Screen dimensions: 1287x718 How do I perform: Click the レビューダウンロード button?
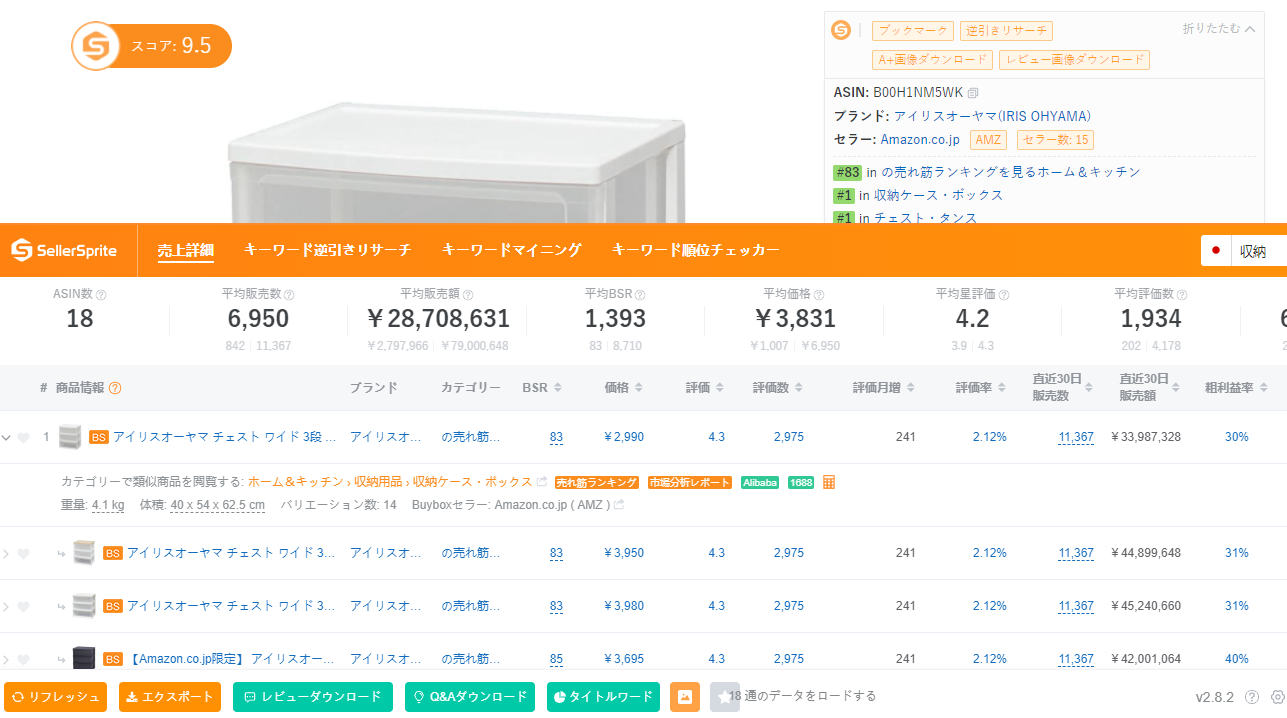pos(313,697)
